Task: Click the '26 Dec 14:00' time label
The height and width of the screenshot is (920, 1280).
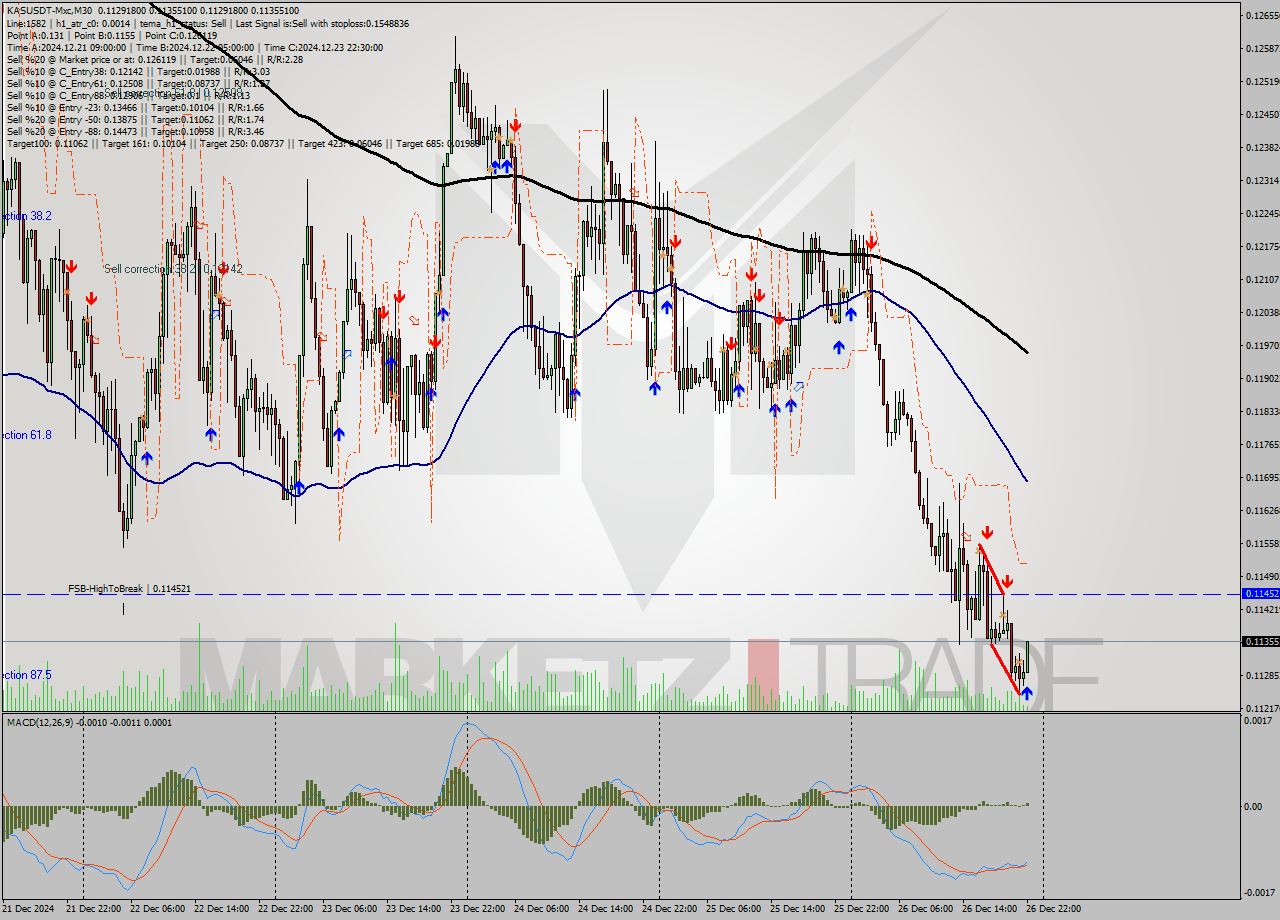Action: [989, 908]
